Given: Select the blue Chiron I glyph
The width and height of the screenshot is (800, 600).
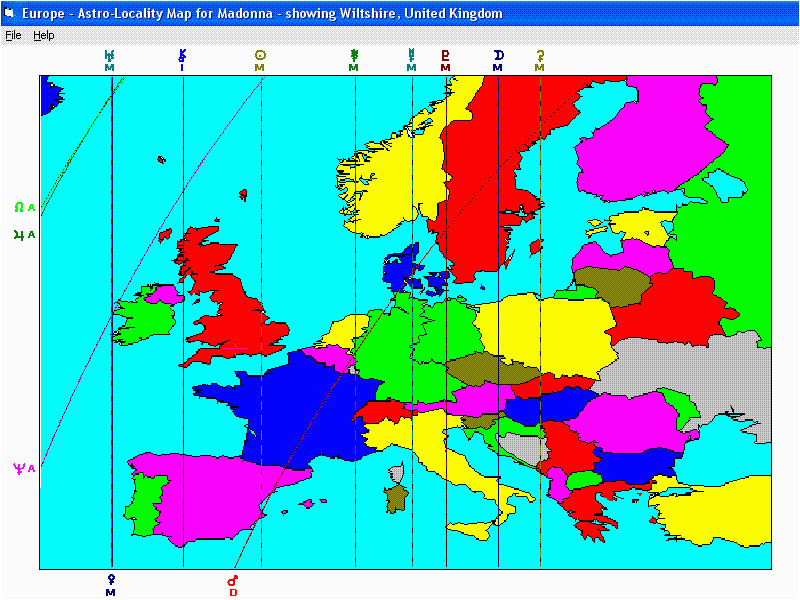Looking at the screenshot, I should (182, 60).
